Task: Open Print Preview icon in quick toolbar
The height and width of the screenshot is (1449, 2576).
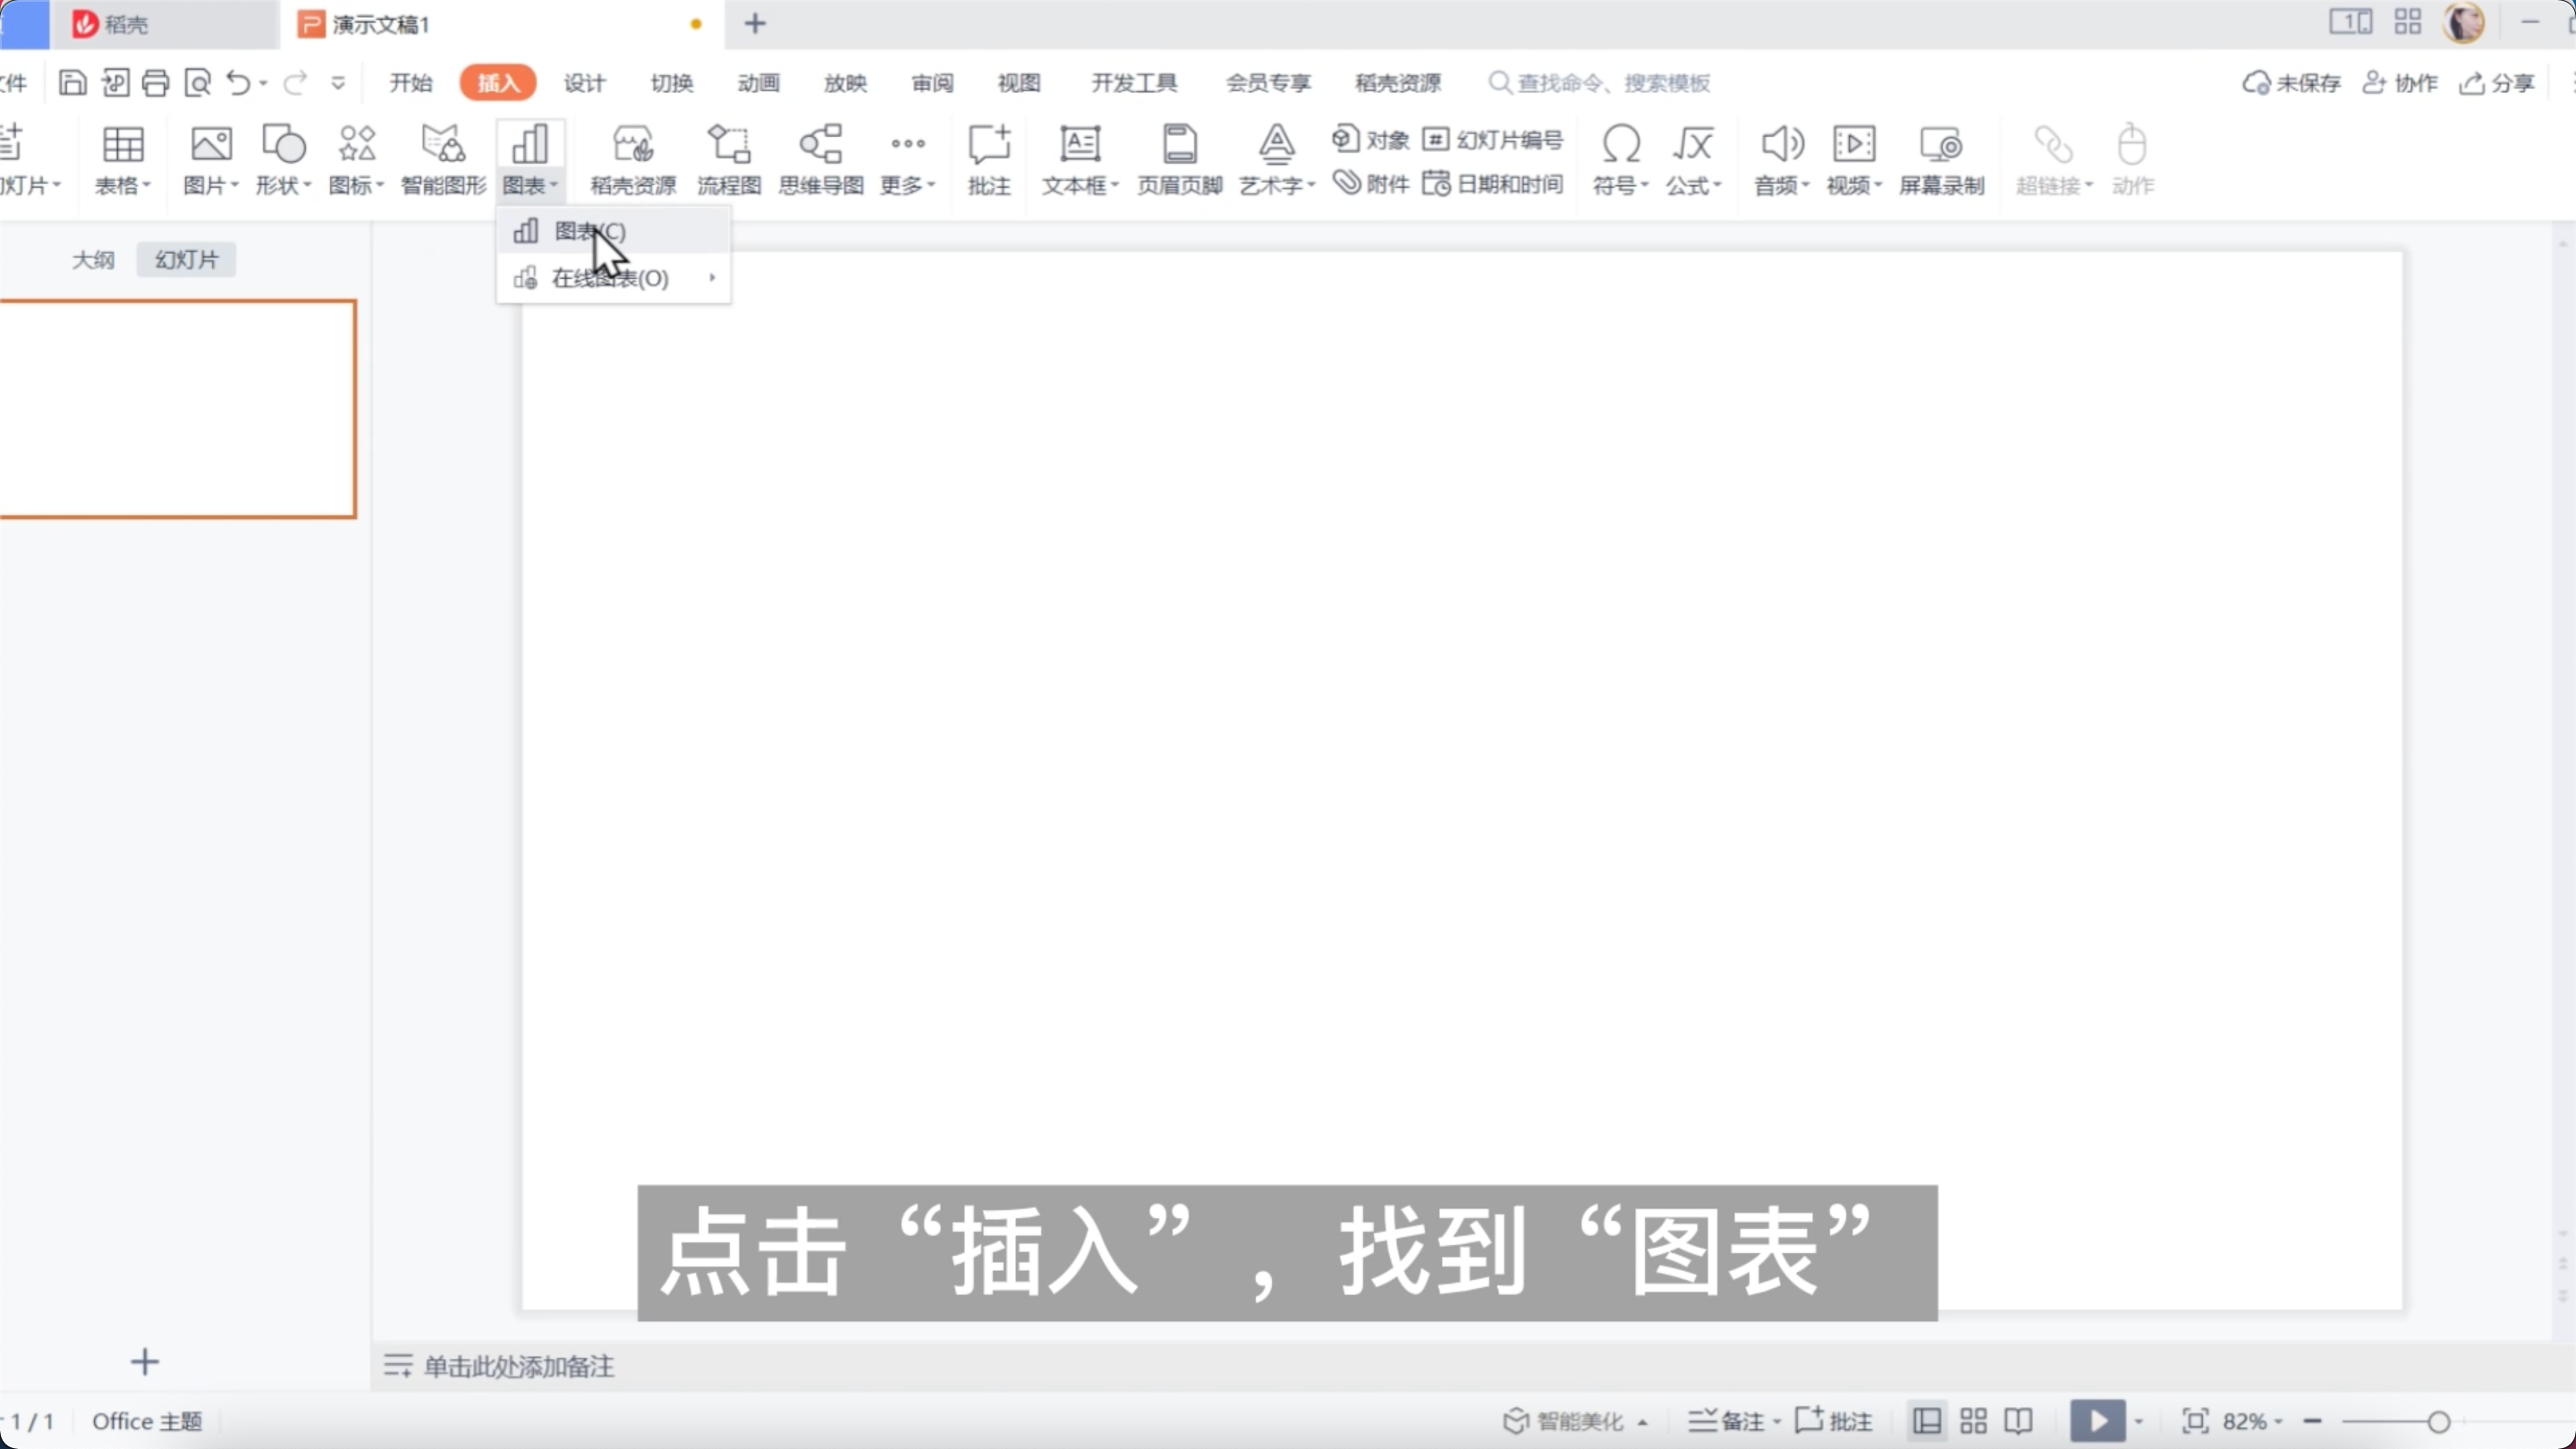Action: coord(198,82)
